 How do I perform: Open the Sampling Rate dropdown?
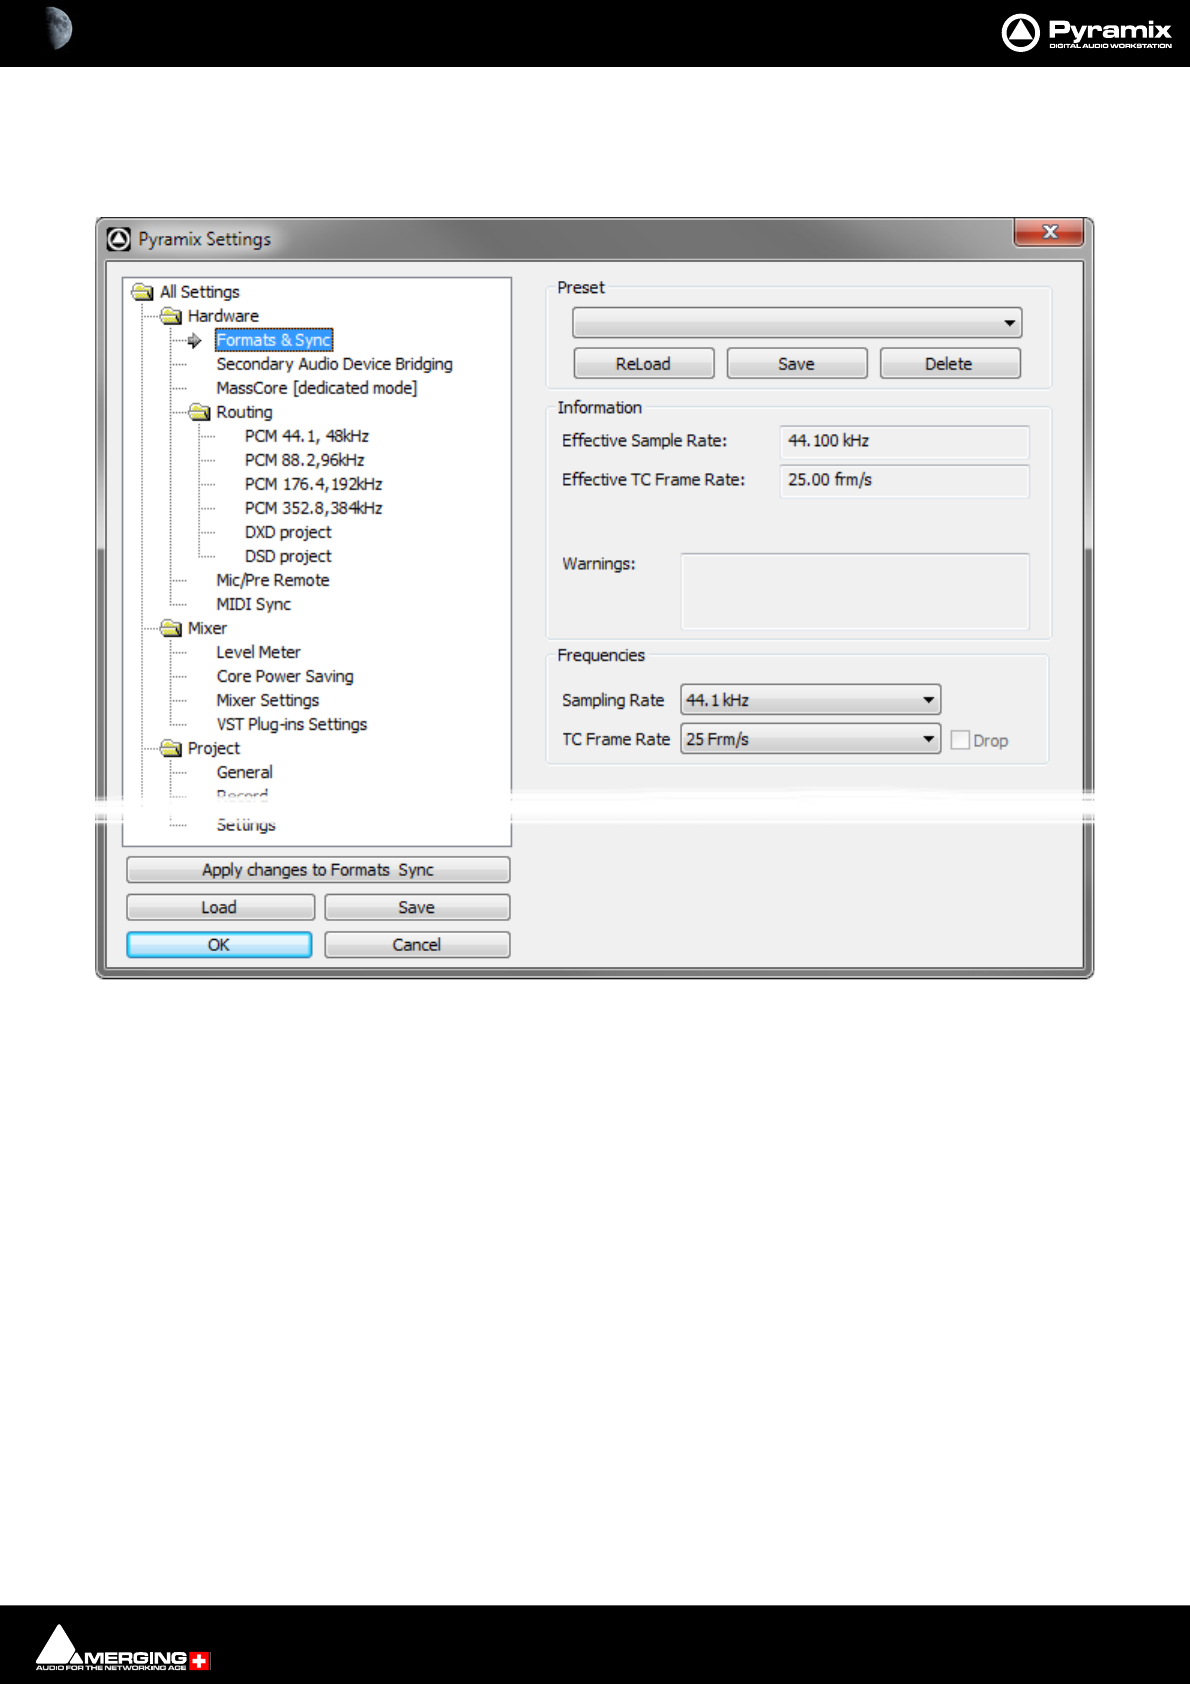tap(810, 700)
